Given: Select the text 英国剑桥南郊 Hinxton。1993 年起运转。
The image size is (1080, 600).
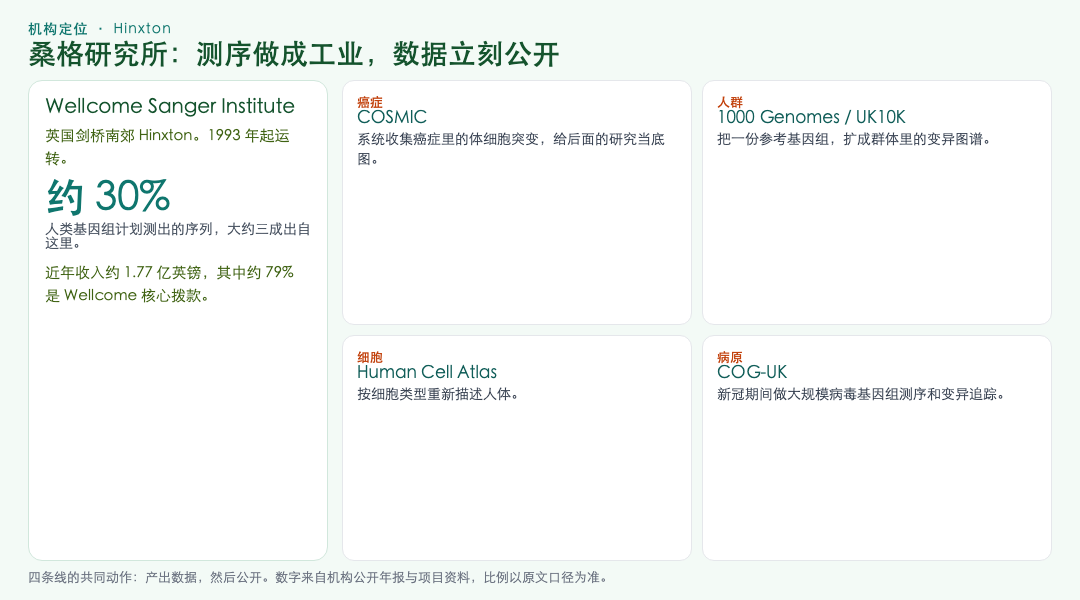Looking at the screenshot, I should click(167, 146).
